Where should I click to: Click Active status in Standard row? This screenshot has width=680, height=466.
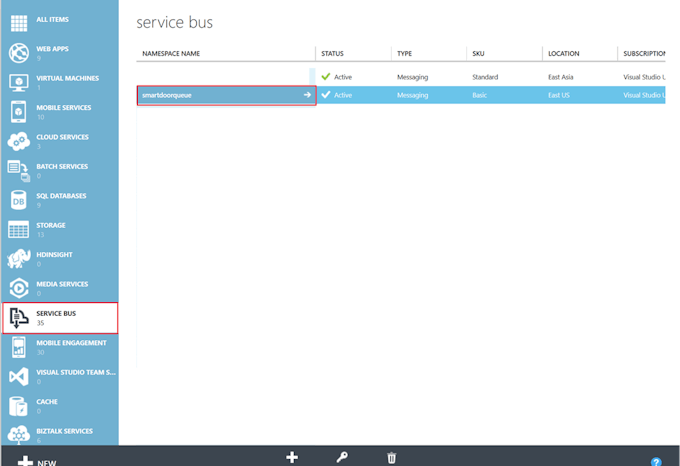[x=337, y=77]
